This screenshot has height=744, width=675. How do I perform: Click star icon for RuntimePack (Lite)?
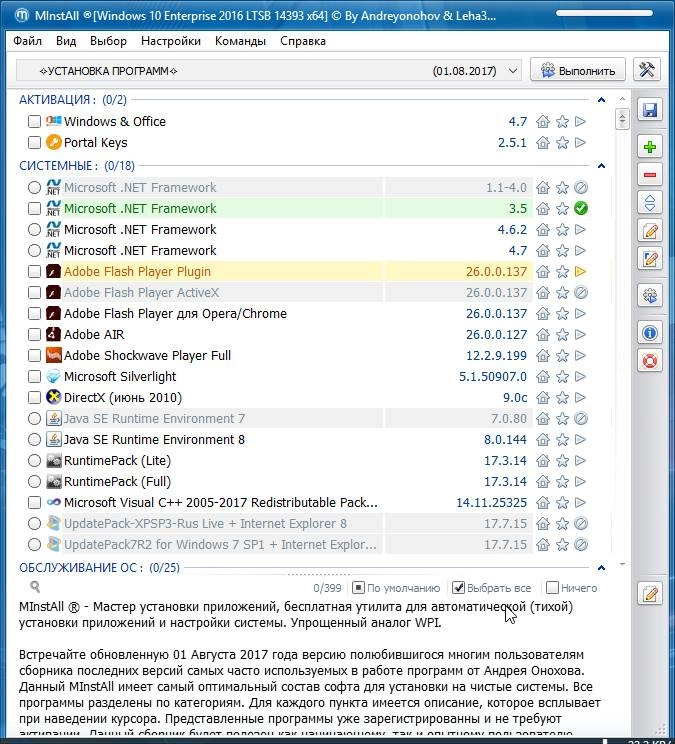click(562, 461)
